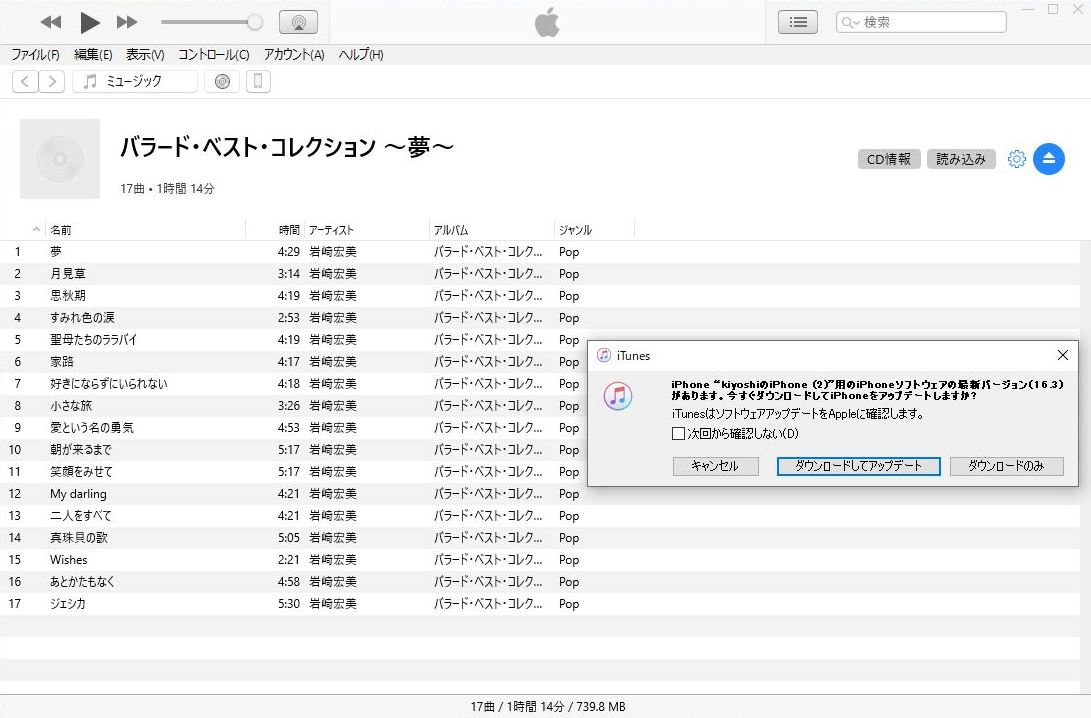Click the rewind previous track button
The height and width of the screenshot is (718, 1091).
[x=51, y=22]
